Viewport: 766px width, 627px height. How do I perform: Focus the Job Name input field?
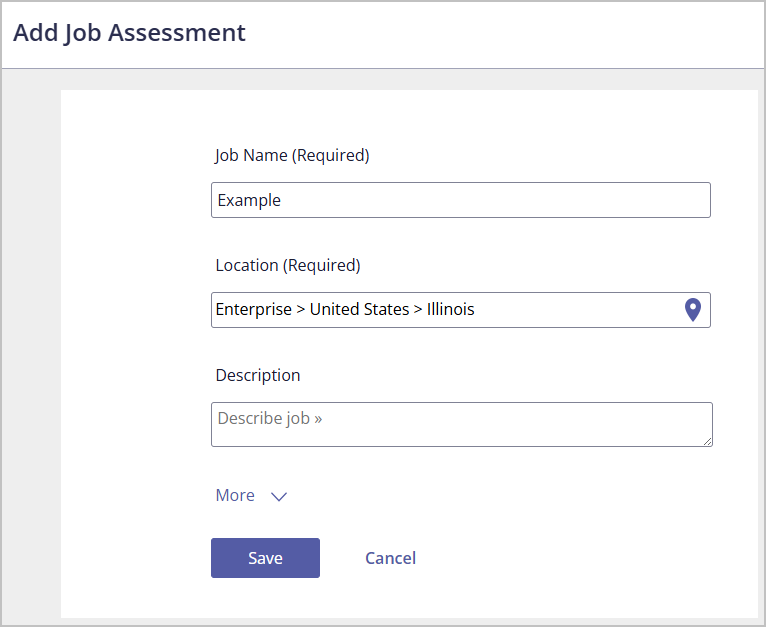(461, 200)
